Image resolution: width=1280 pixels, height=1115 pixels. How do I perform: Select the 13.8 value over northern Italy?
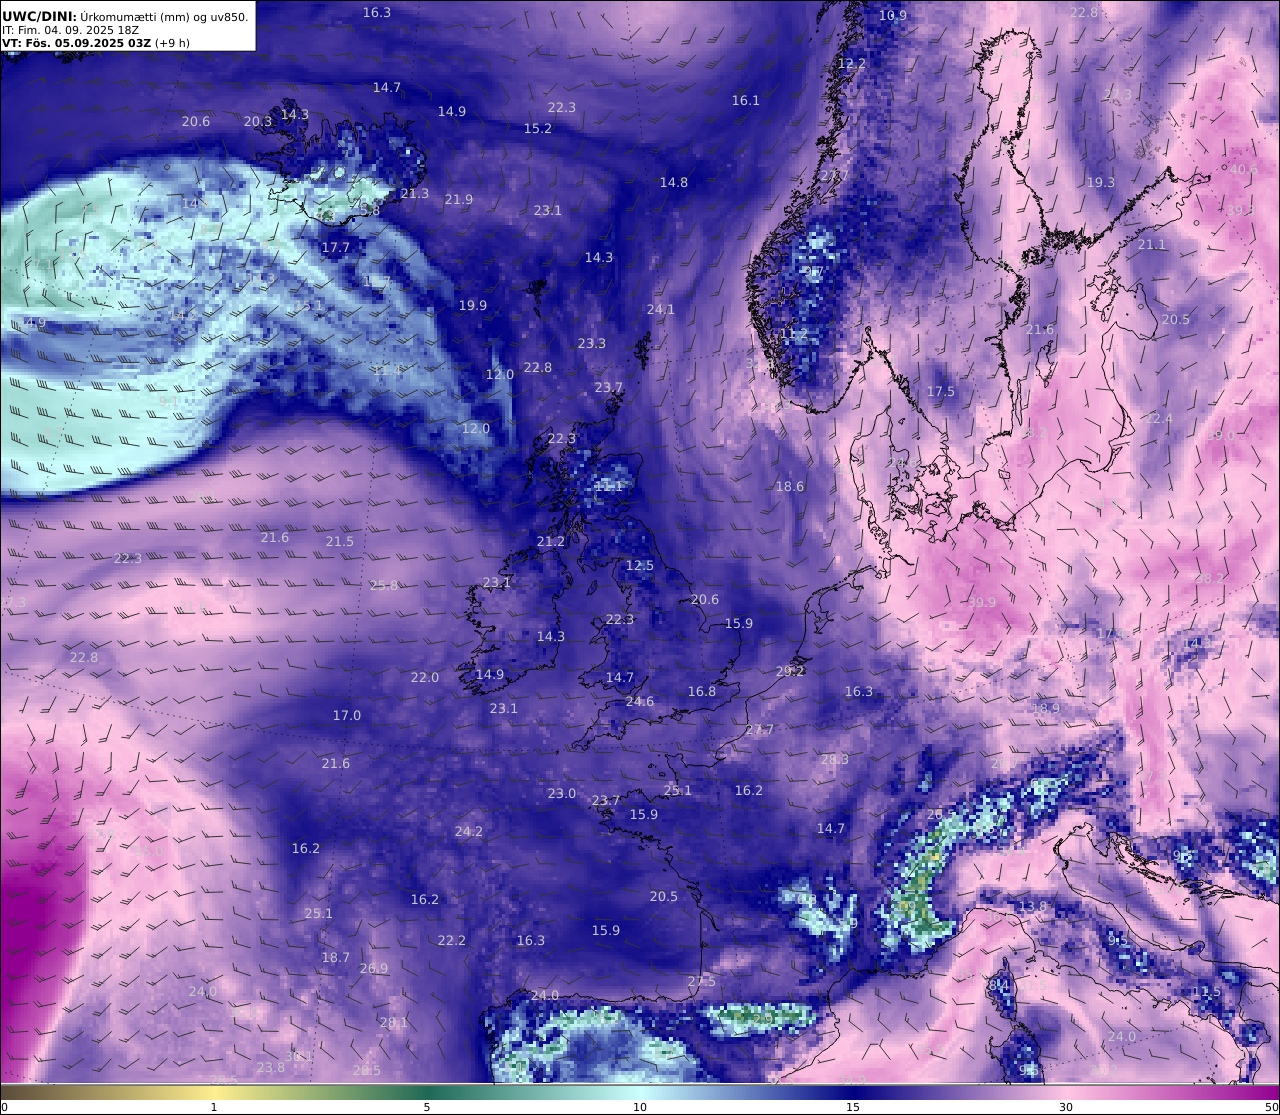pos(1033,907)
